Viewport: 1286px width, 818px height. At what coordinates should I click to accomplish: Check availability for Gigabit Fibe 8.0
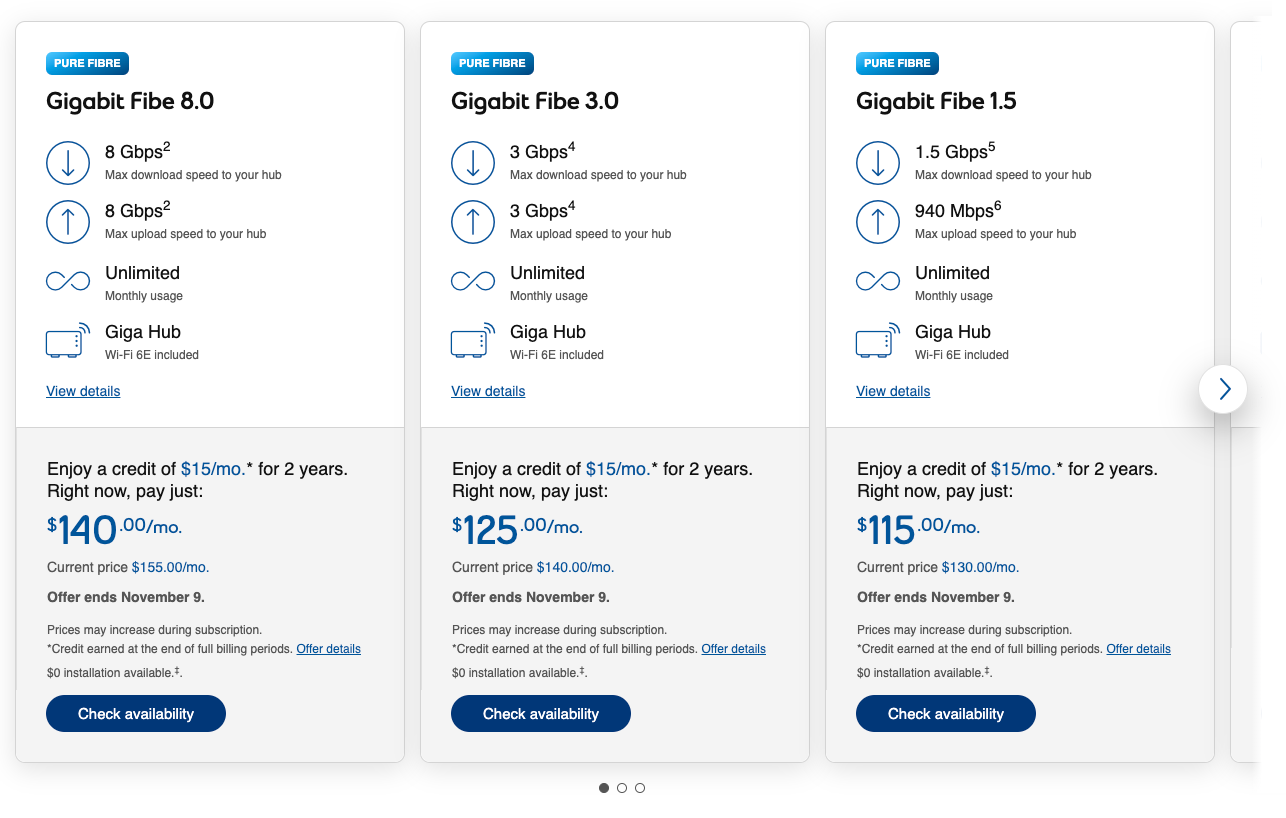click(136, 714)
